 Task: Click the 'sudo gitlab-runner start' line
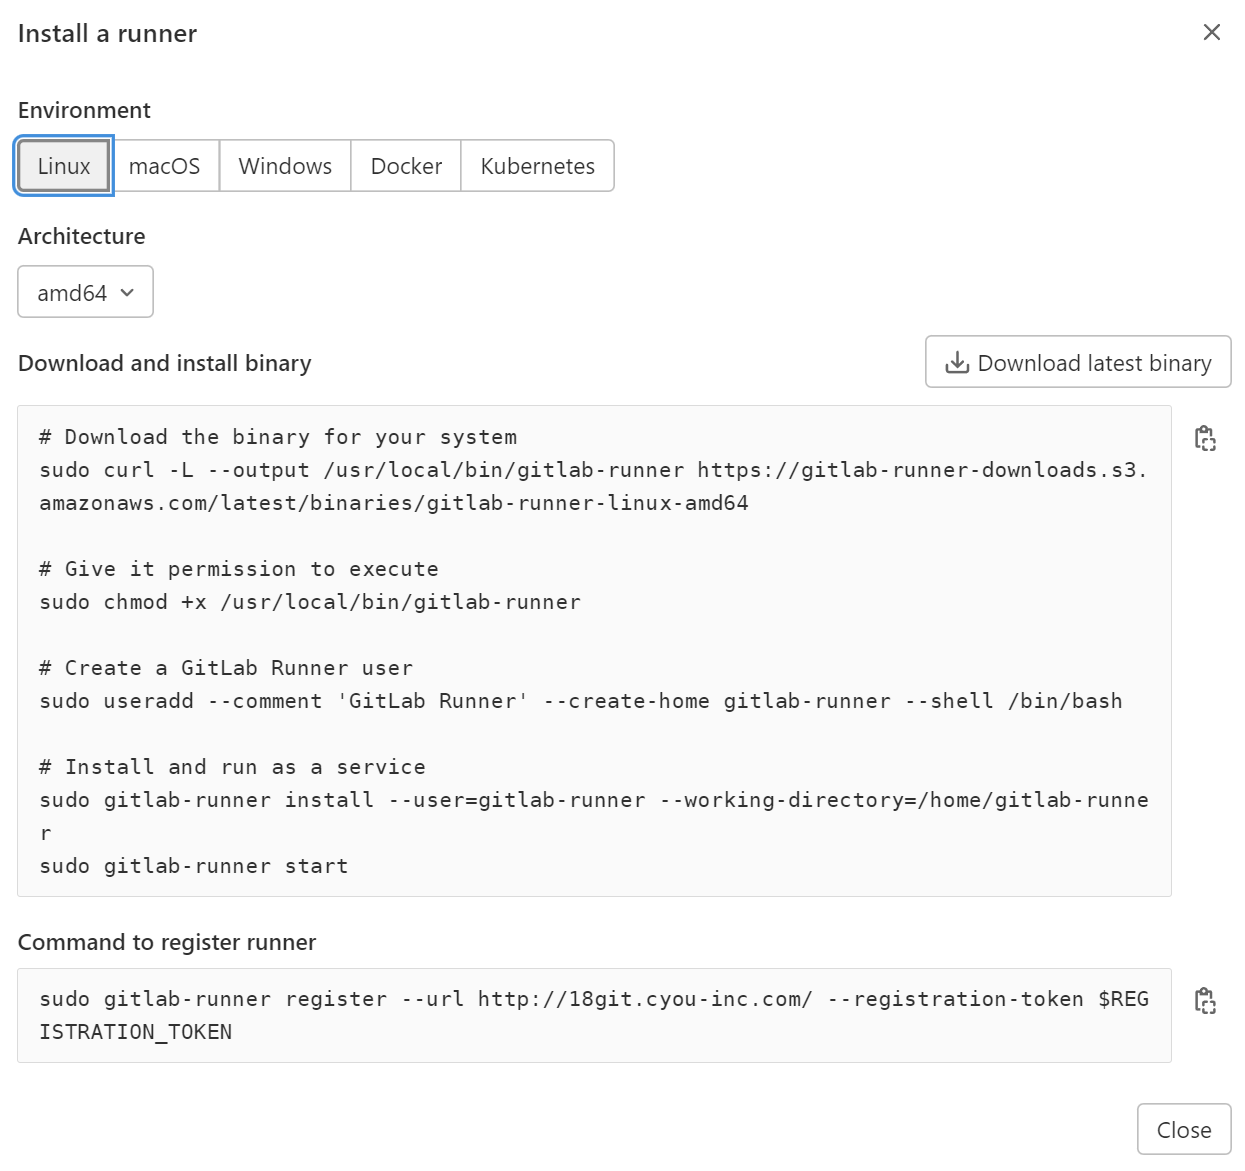click(x=194, y=866)
